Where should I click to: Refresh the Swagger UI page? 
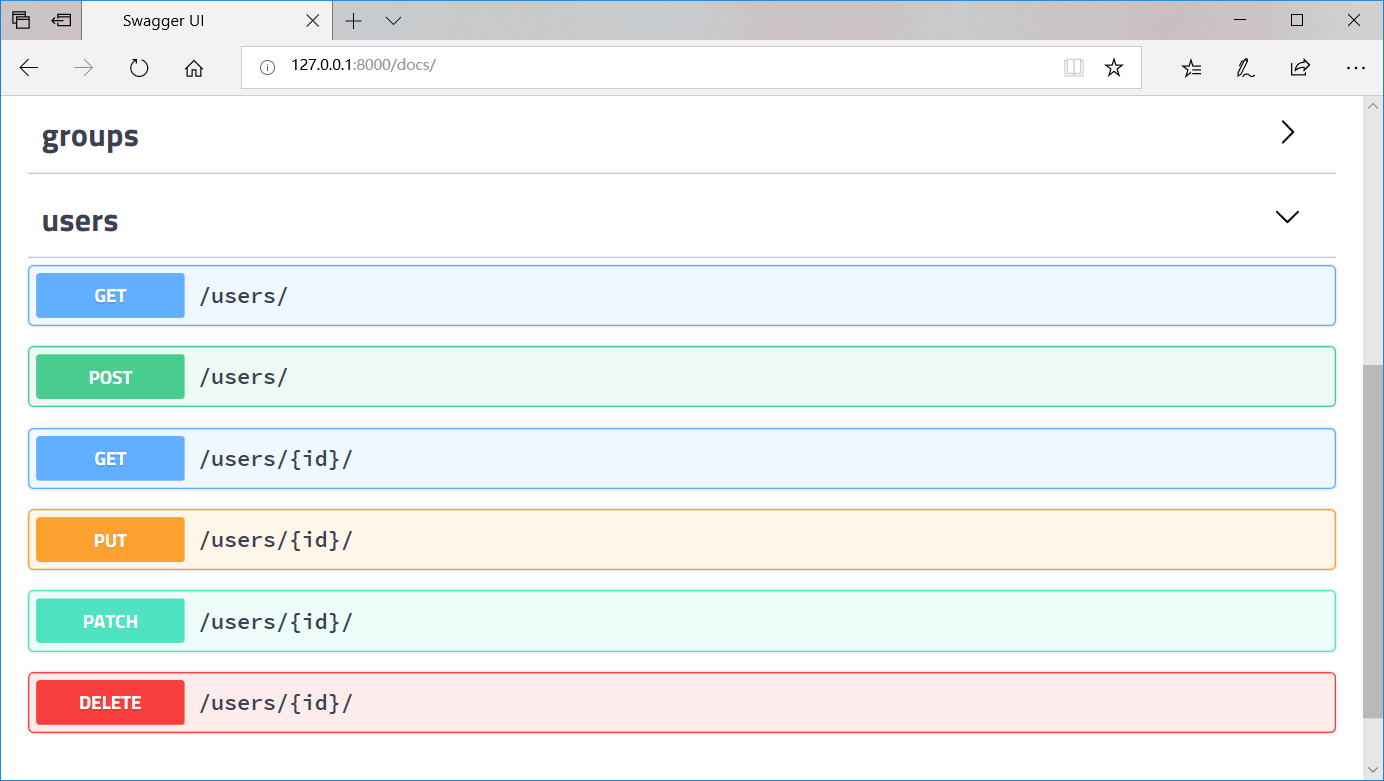[139, 68]
